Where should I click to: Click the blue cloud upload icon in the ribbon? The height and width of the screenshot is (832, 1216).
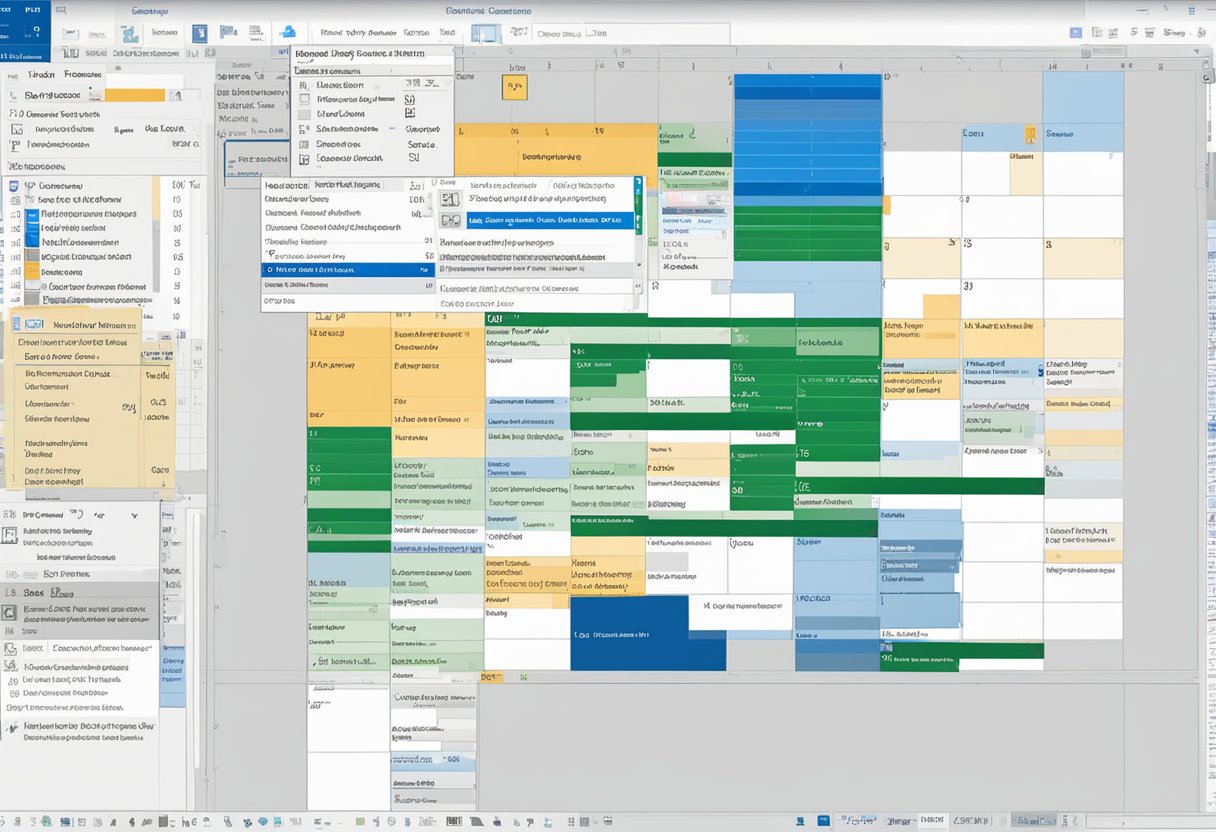288,33
